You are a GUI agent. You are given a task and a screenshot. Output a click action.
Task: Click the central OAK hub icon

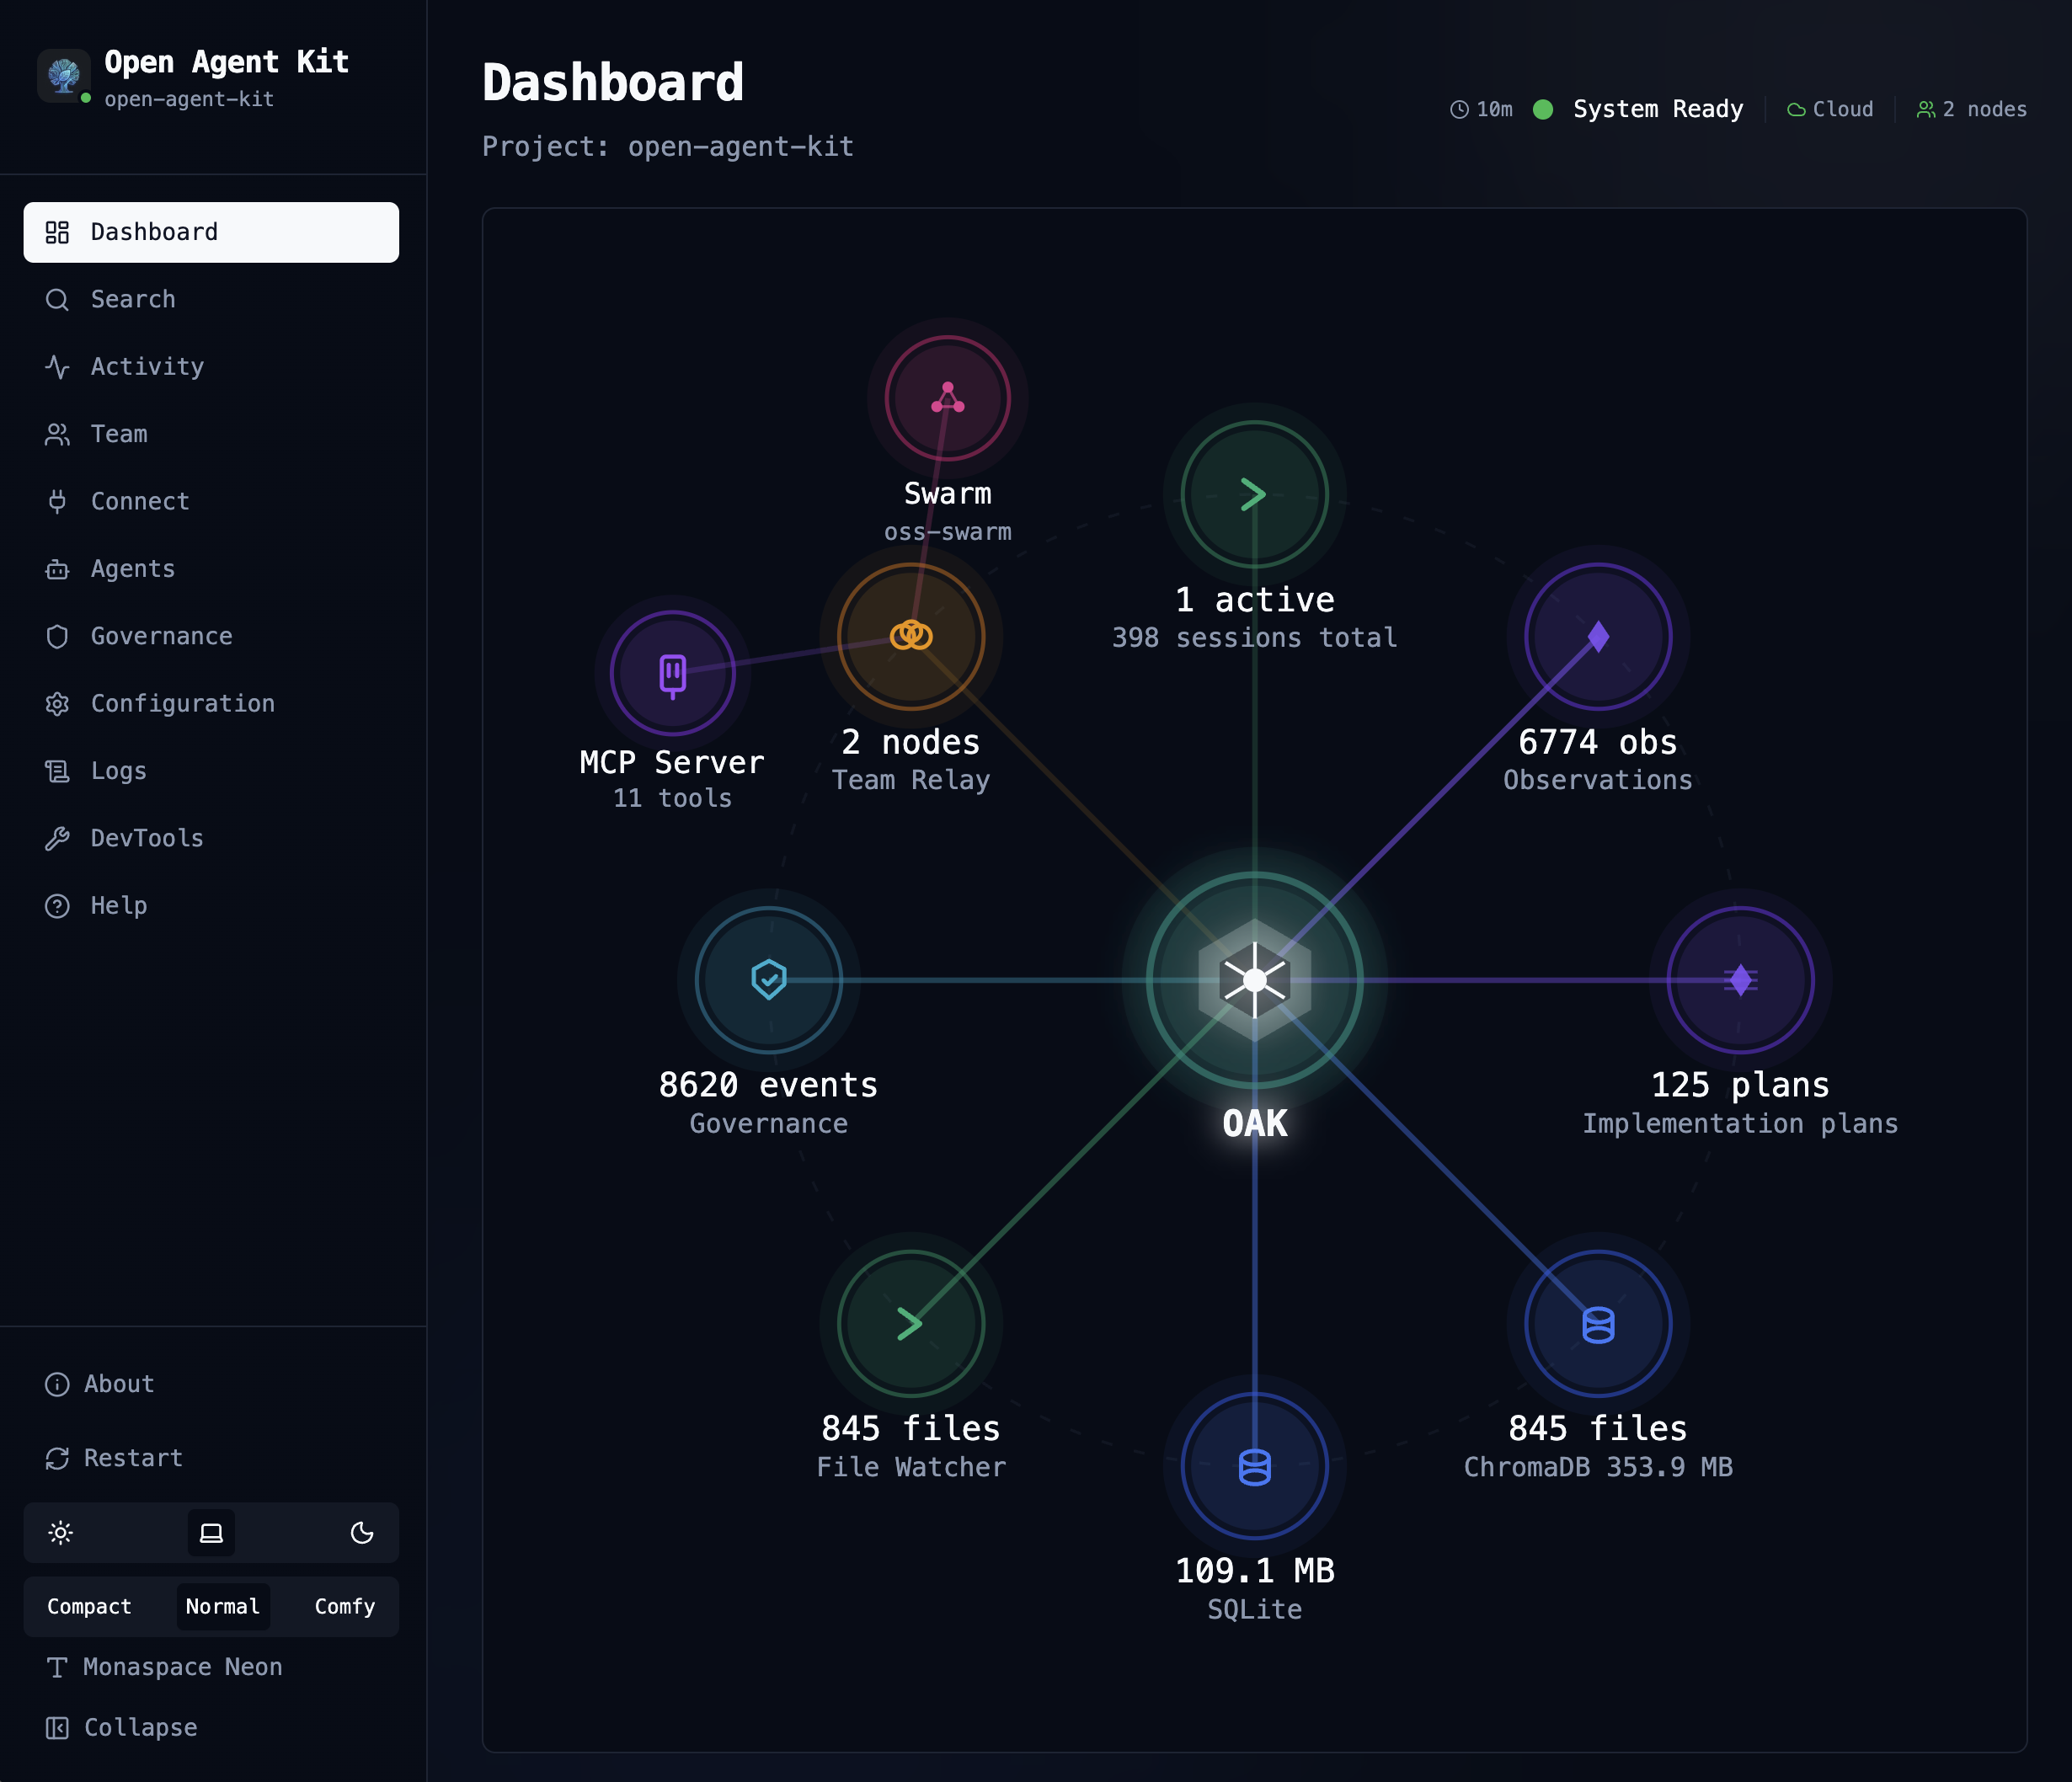click(x=1254, y=980)
